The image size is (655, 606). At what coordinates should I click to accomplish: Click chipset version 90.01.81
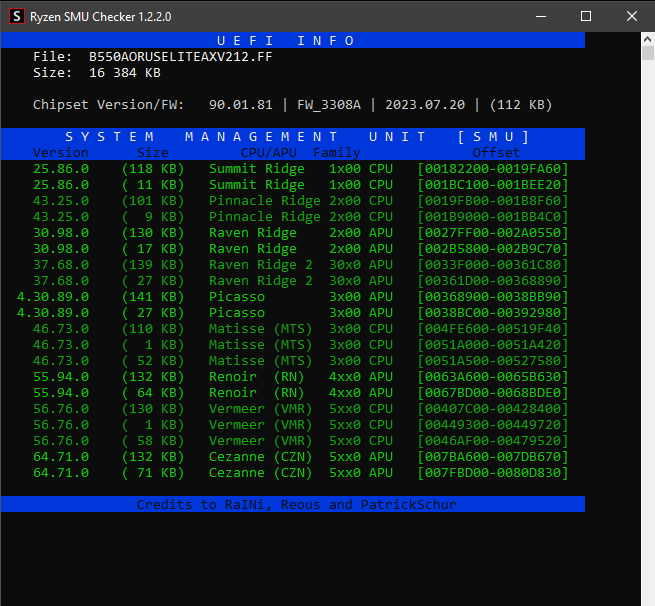(241, 105)
